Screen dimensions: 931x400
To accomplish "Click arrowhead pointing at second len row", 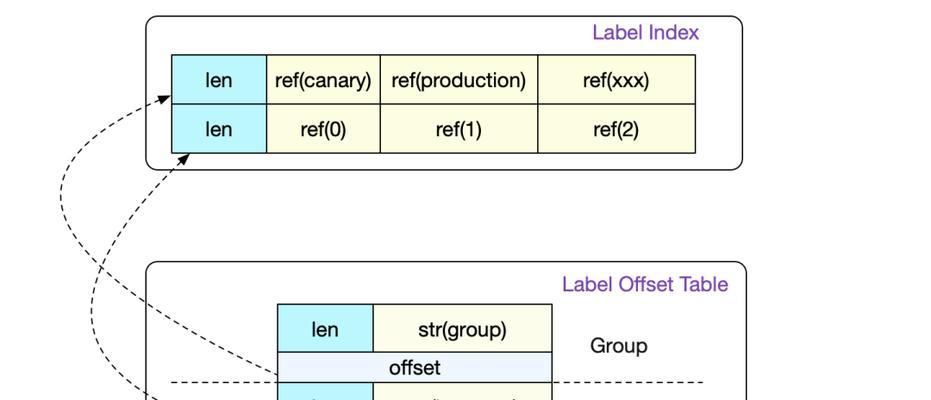I will tap(183, 158).
